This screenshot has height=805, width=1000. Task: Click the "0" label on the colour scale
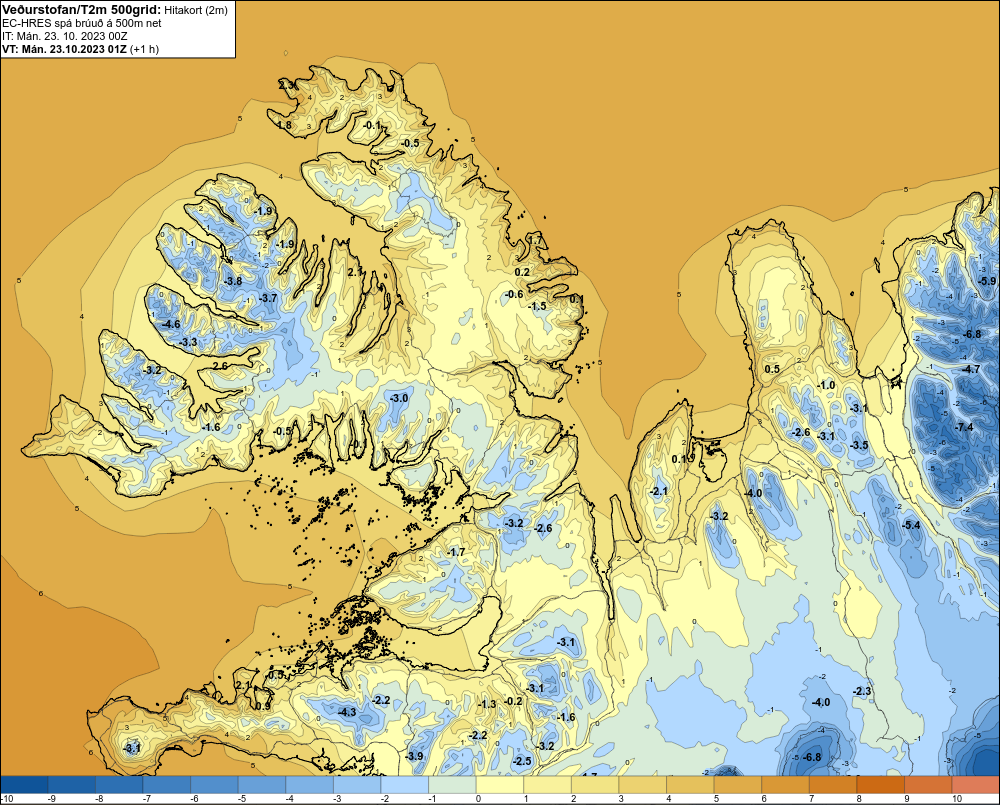point(478,799)
